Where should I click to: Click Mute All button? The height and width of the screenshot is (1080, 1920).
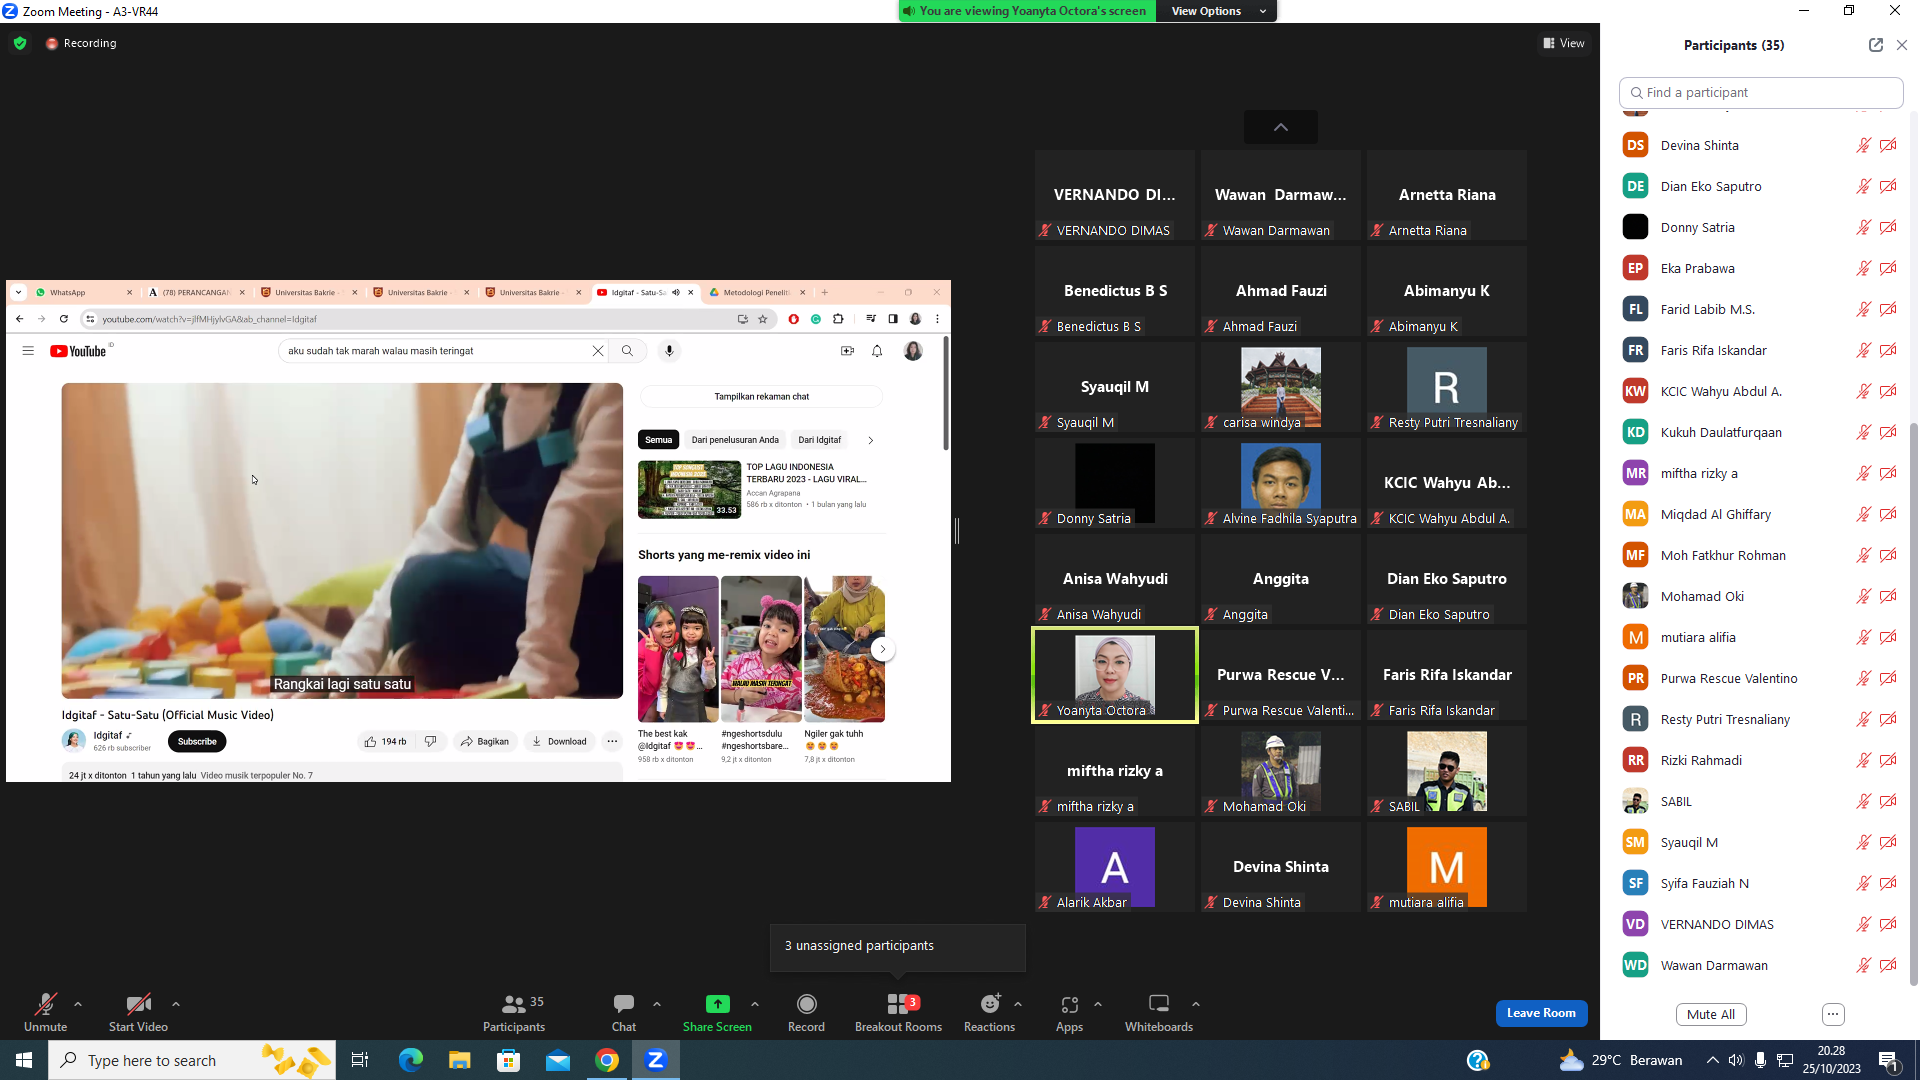[x=1711, y=1014]
